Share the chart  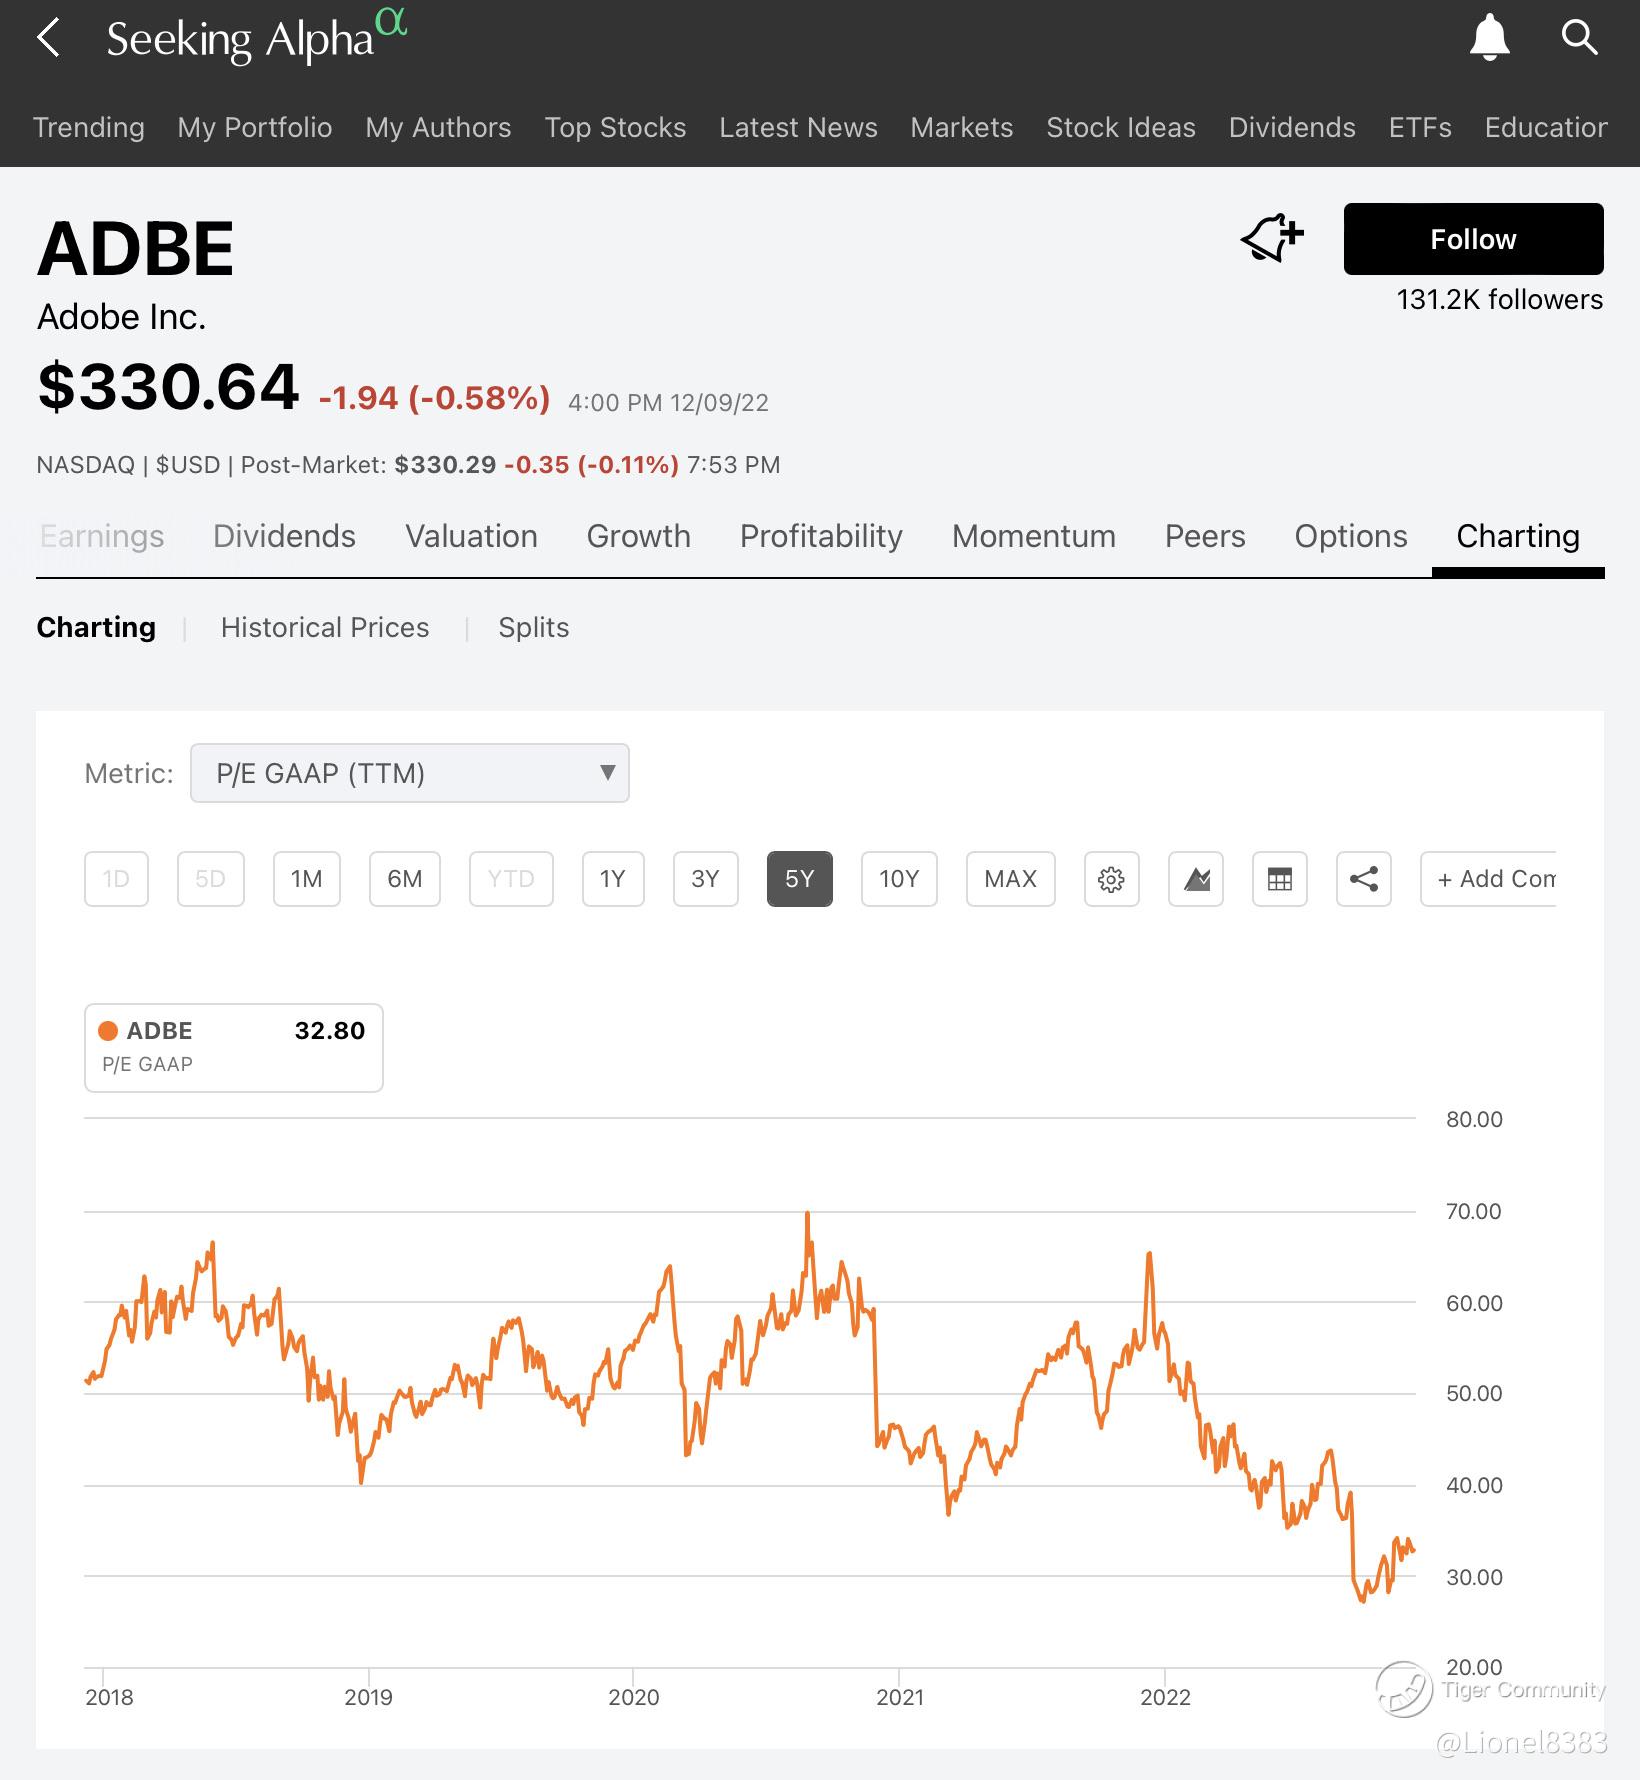[1364, 879]
